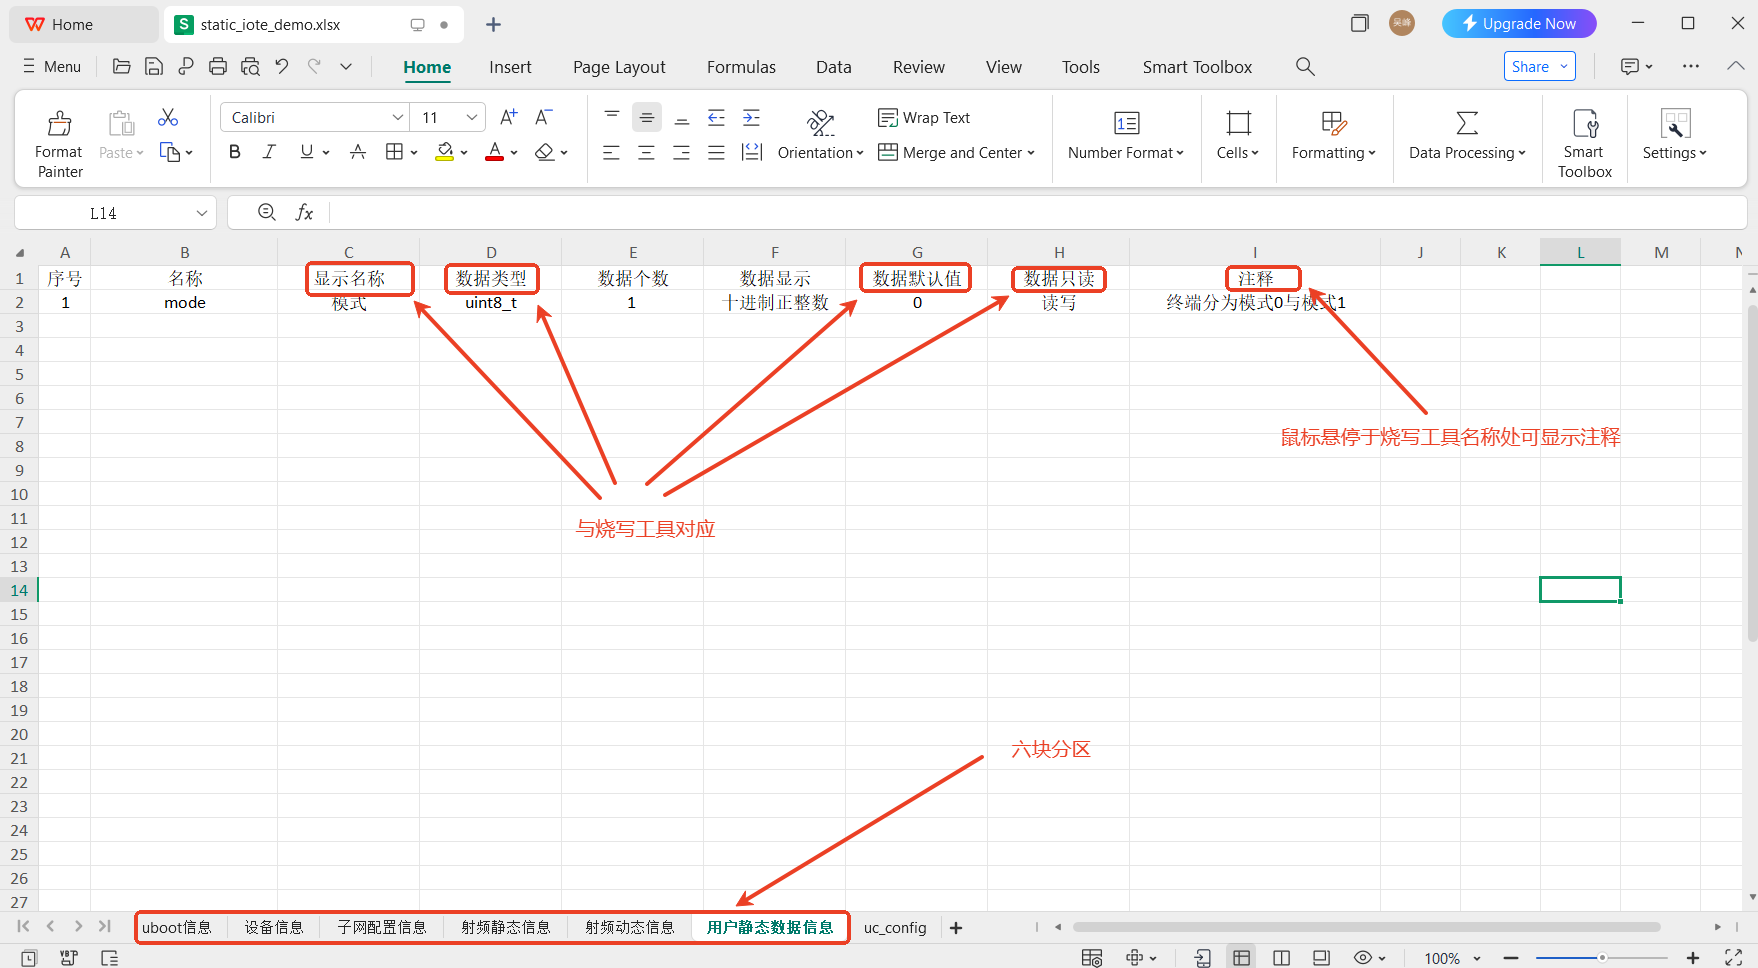Viewport: 1758px width, 968px height.
Task: Apply the yellow fill color
Action: coord(445,152)
